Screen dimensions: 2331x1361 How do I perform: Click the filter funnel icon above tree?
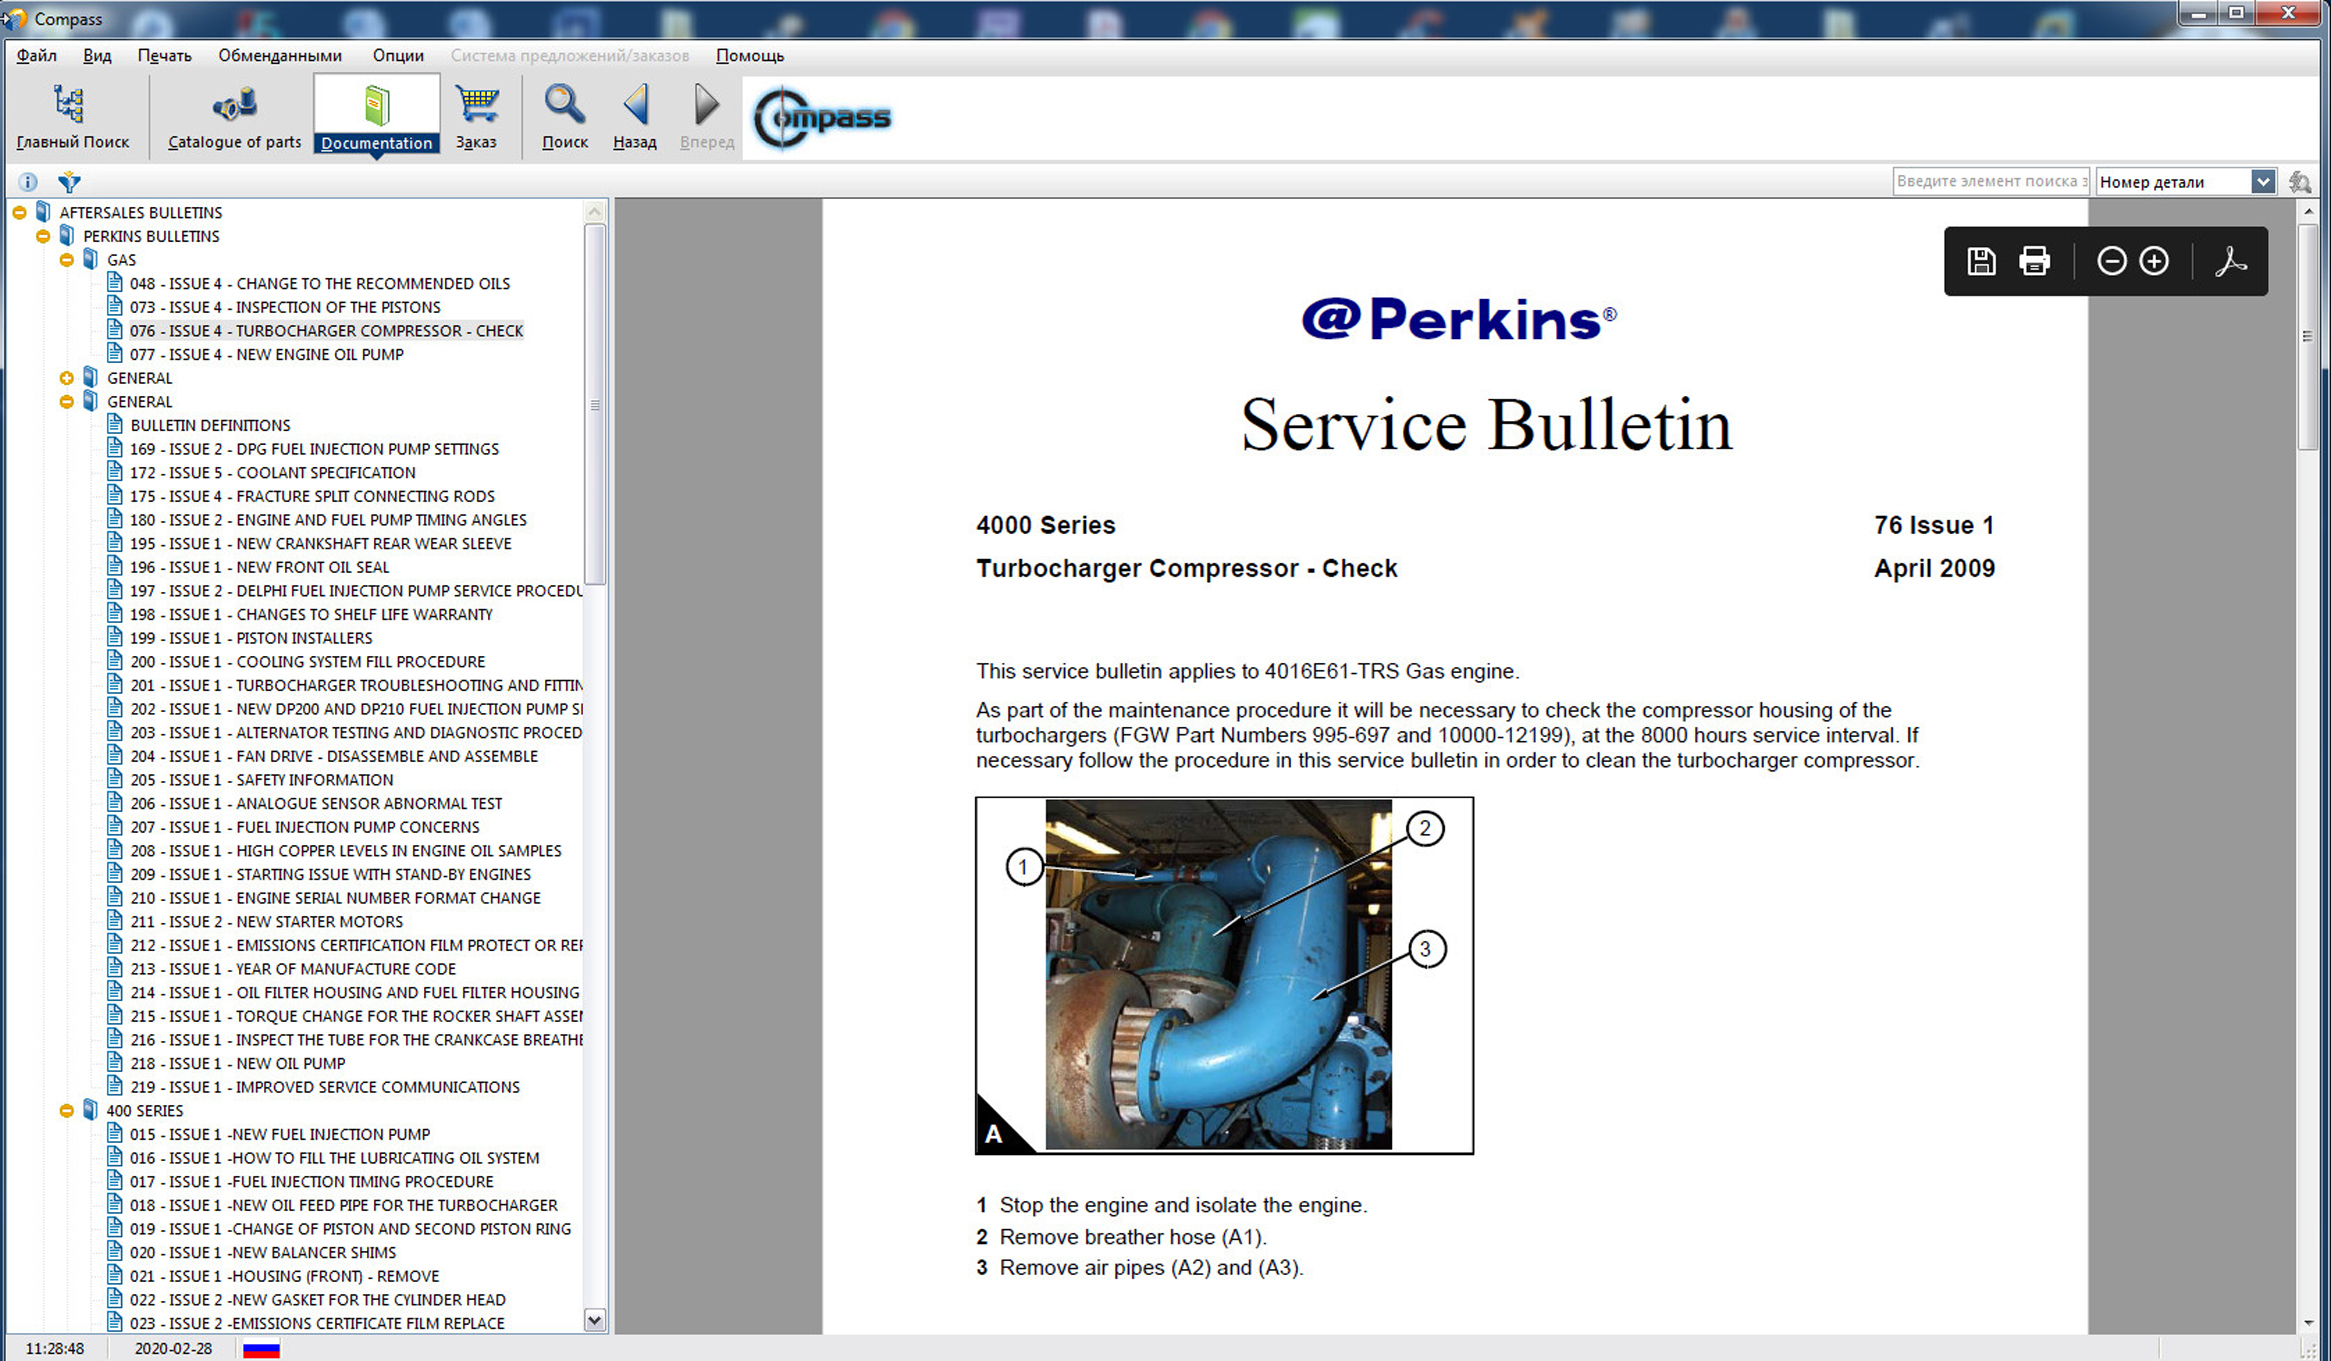click(69, 182)
